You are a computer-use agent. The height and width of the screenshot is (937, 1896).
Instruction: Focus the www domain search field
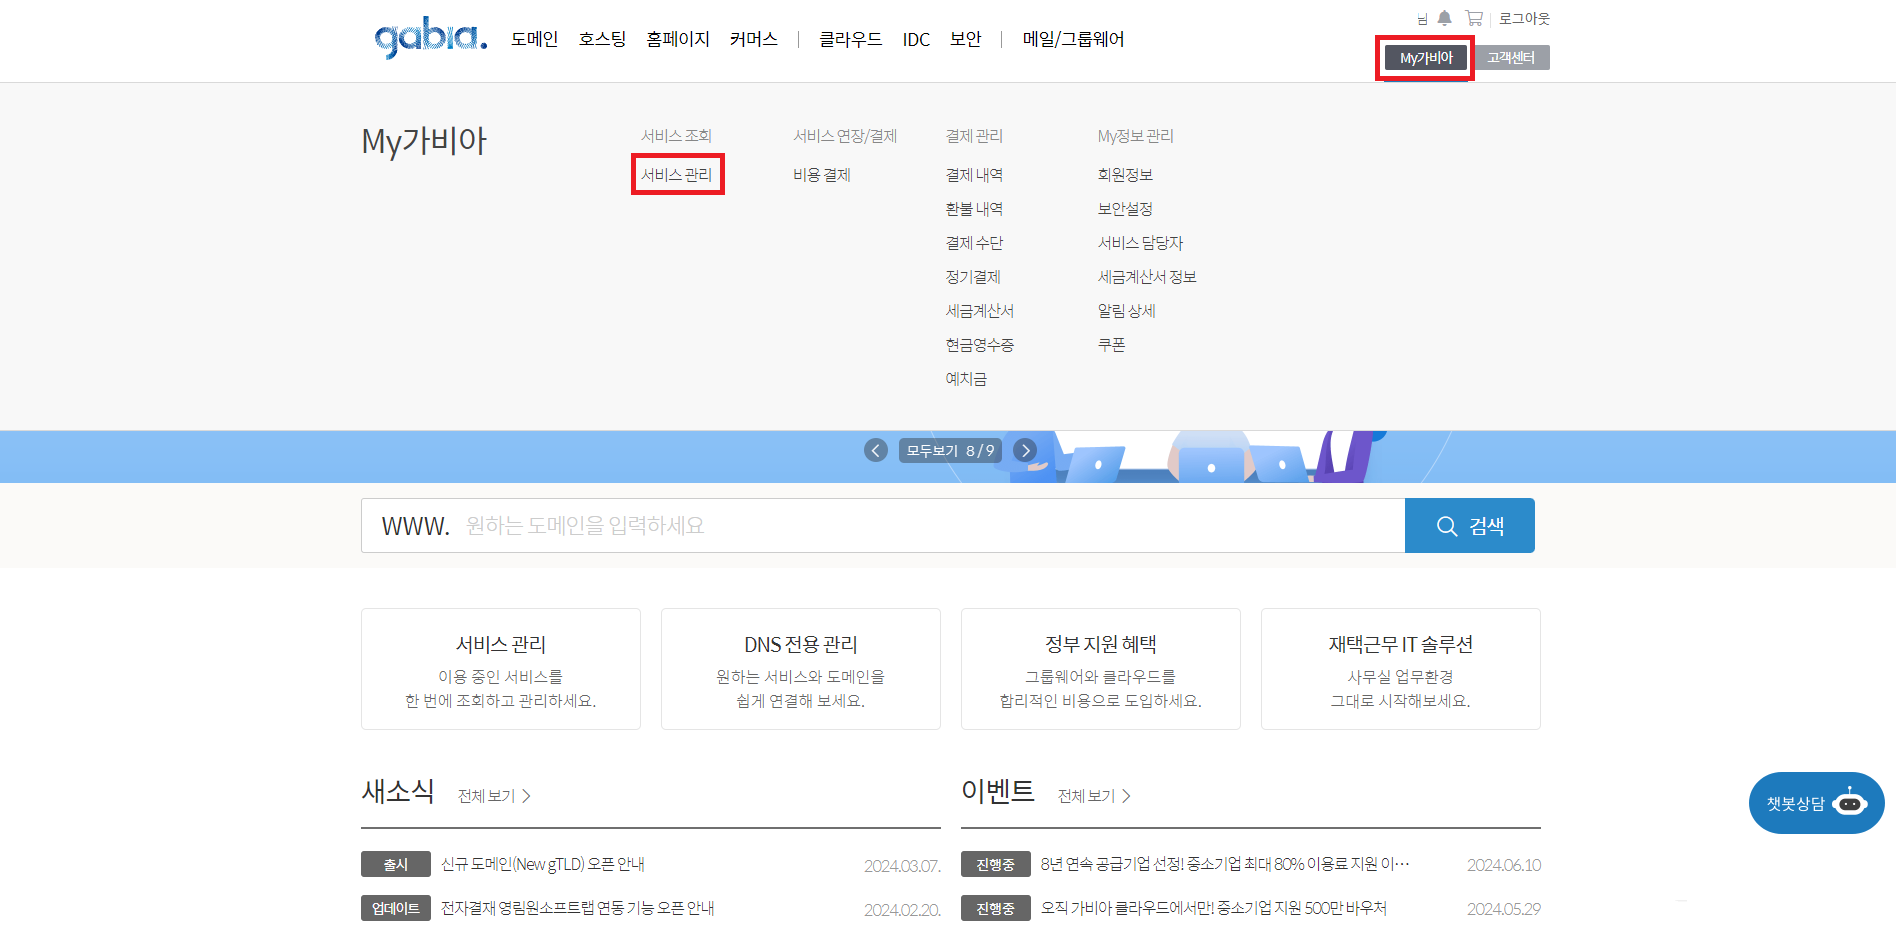tap(883, 525)
